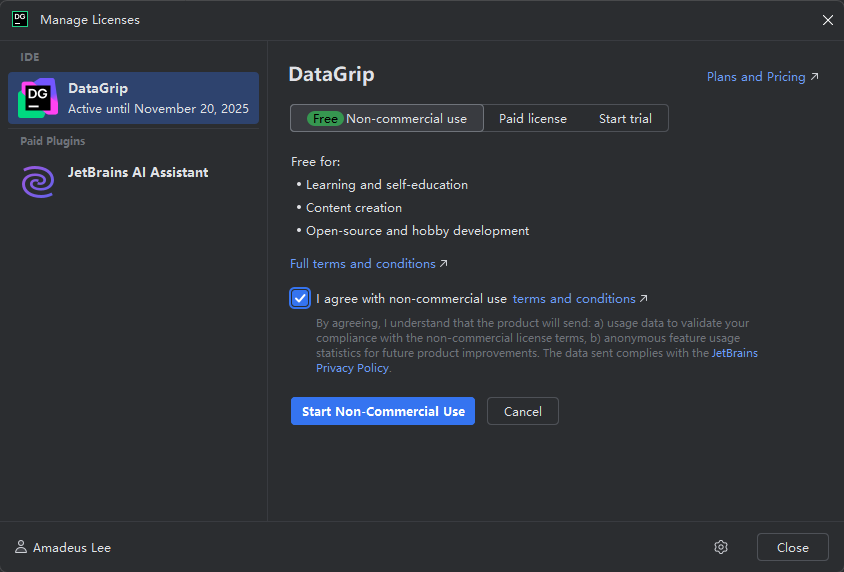844x572 pixels.
Task: Click the 'Free for:' label
Action: (315, 161)
